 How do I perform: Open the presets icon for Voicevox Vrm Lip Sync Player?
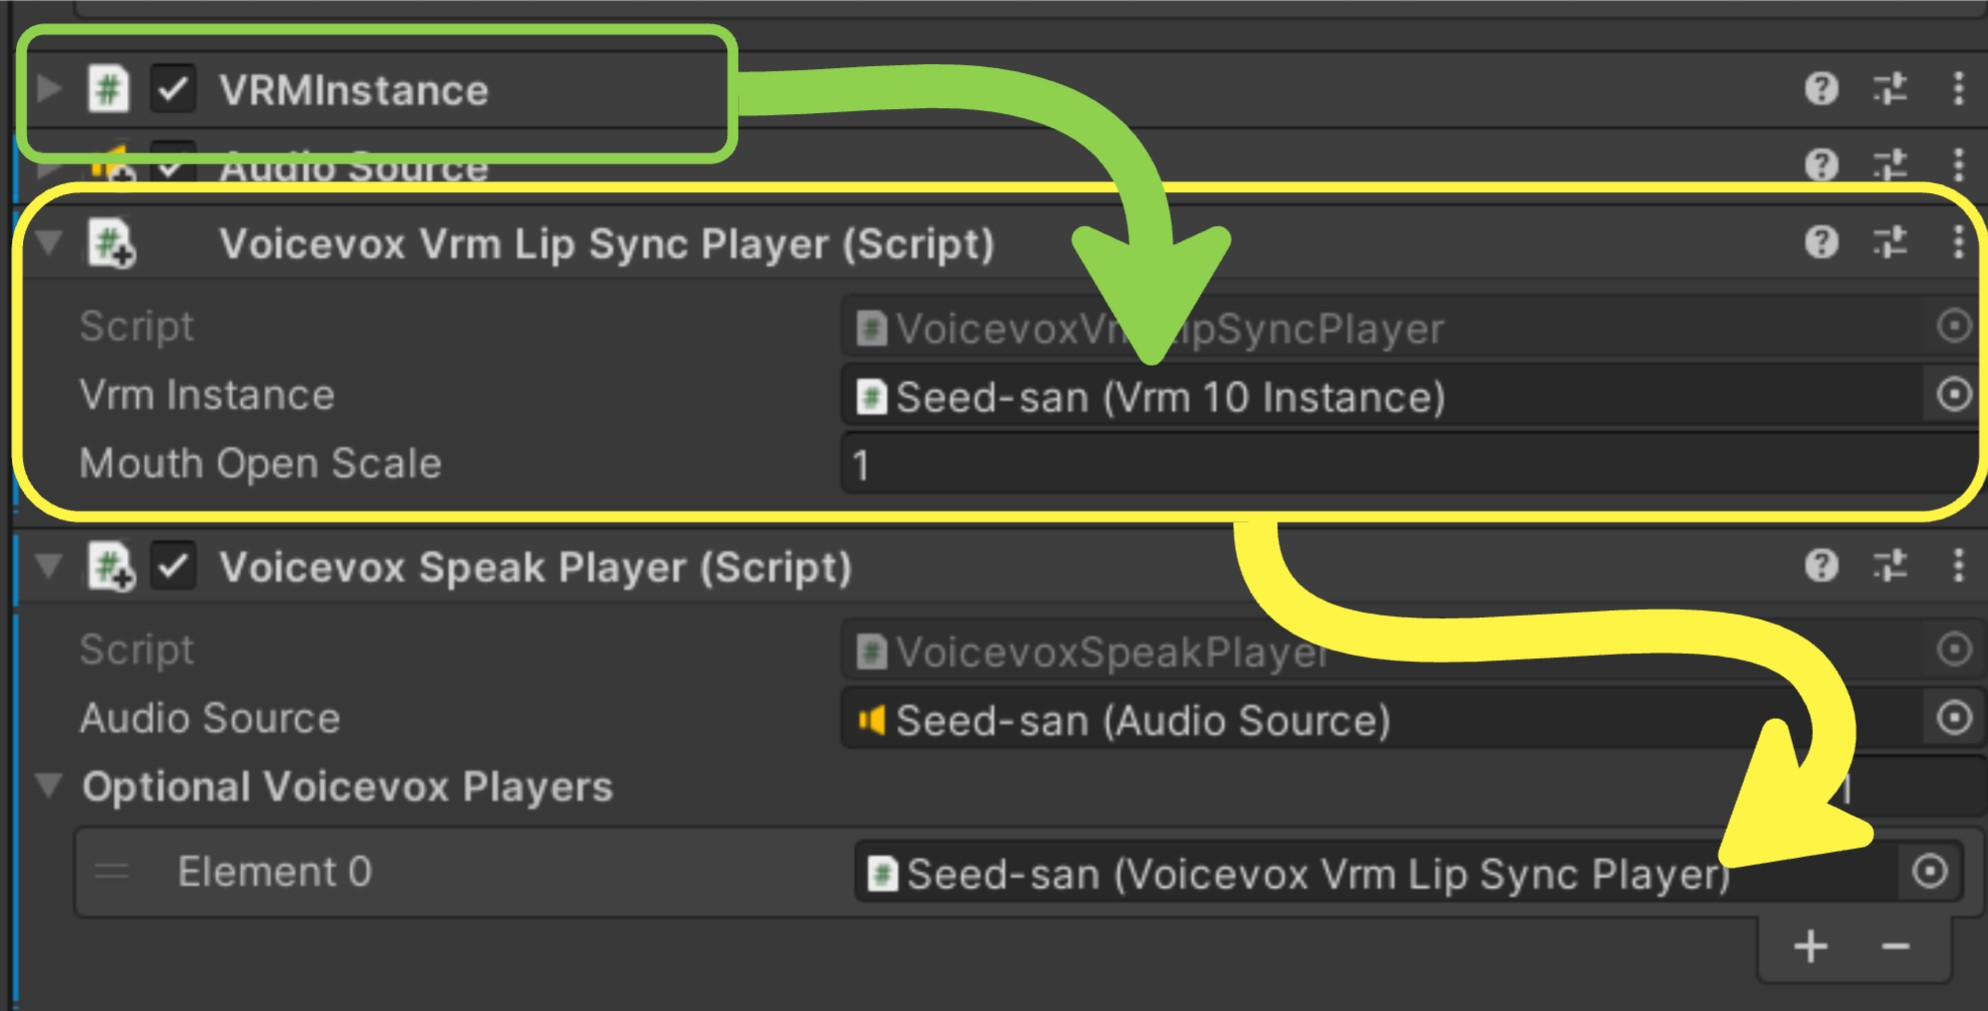(x=1888, y=242)
